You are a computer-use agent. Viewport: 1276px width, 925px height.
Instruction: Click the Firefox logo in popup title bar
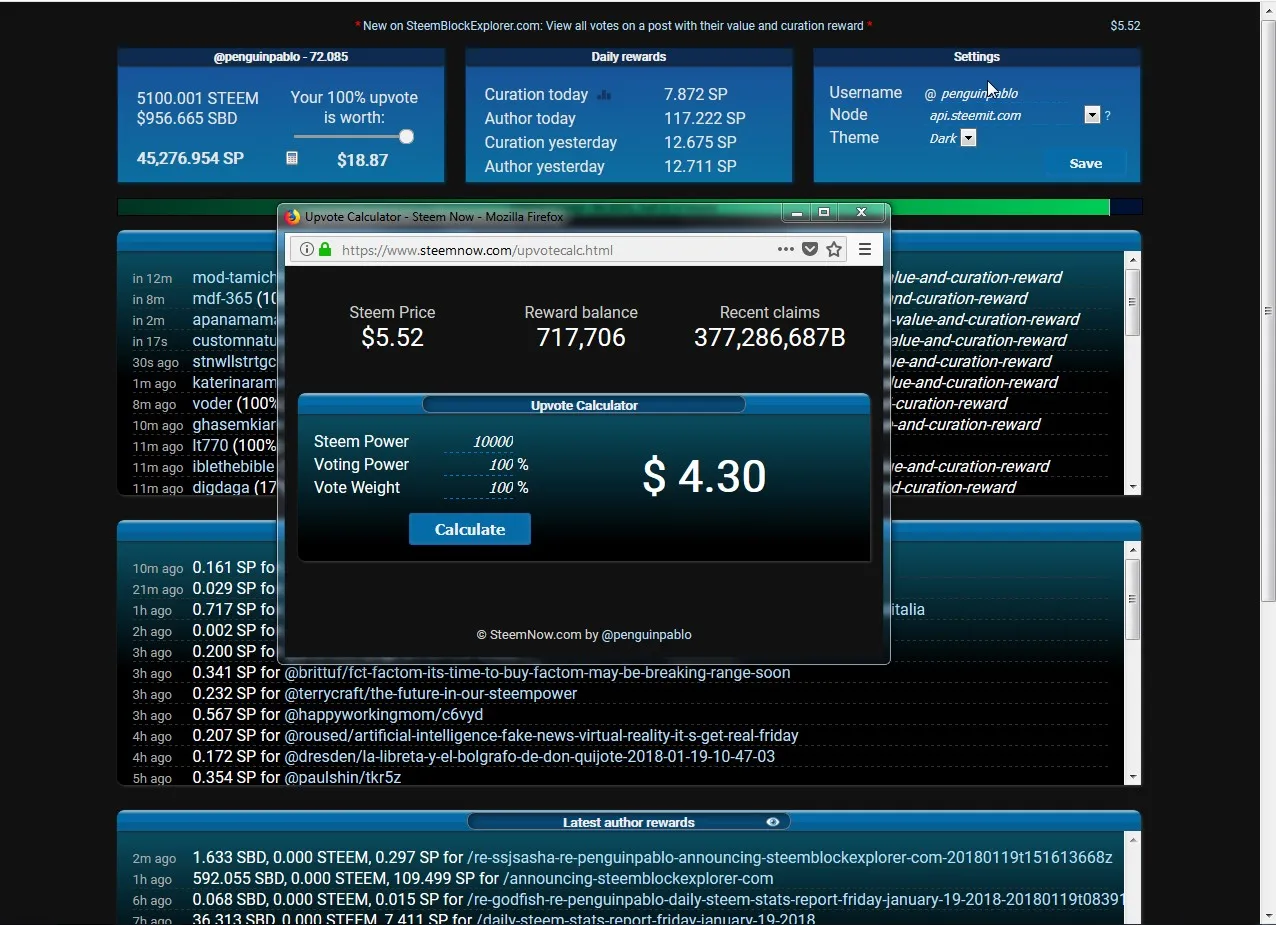292,217
